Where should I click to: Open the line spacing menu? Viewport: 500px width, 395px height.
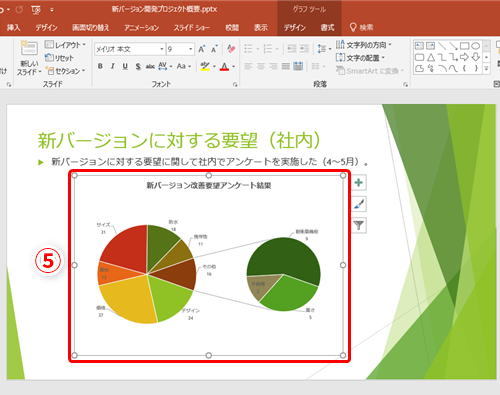(x=324, y=49)
